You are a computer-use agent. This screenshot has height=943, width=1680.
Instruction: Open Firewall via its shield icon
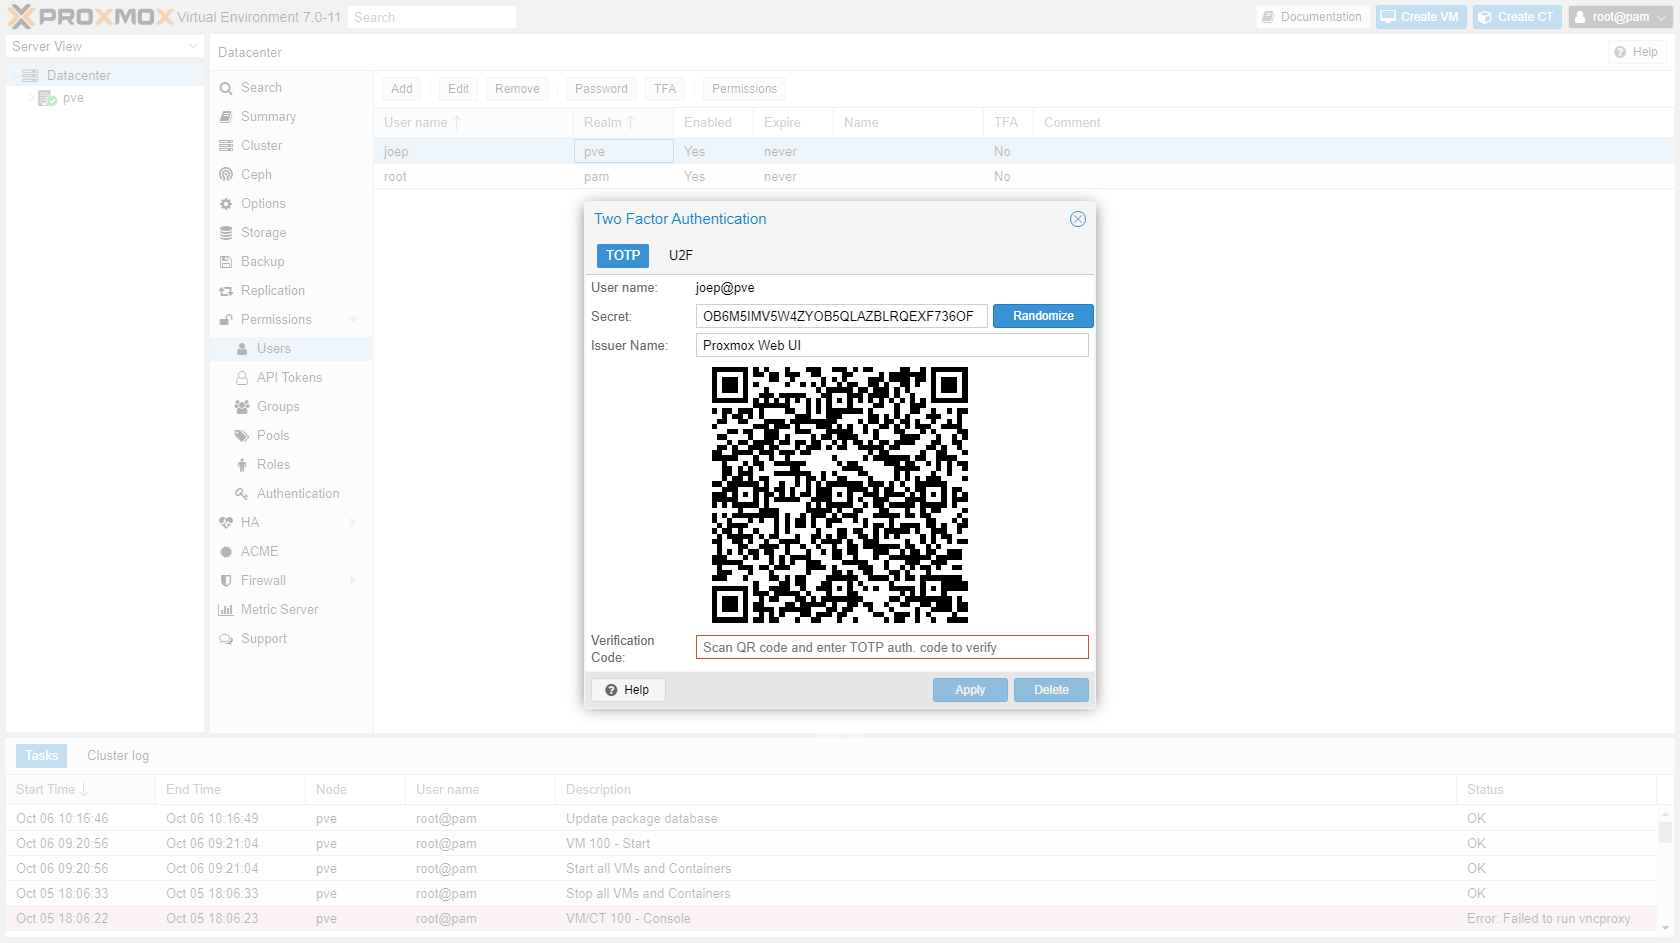[226, 581]
